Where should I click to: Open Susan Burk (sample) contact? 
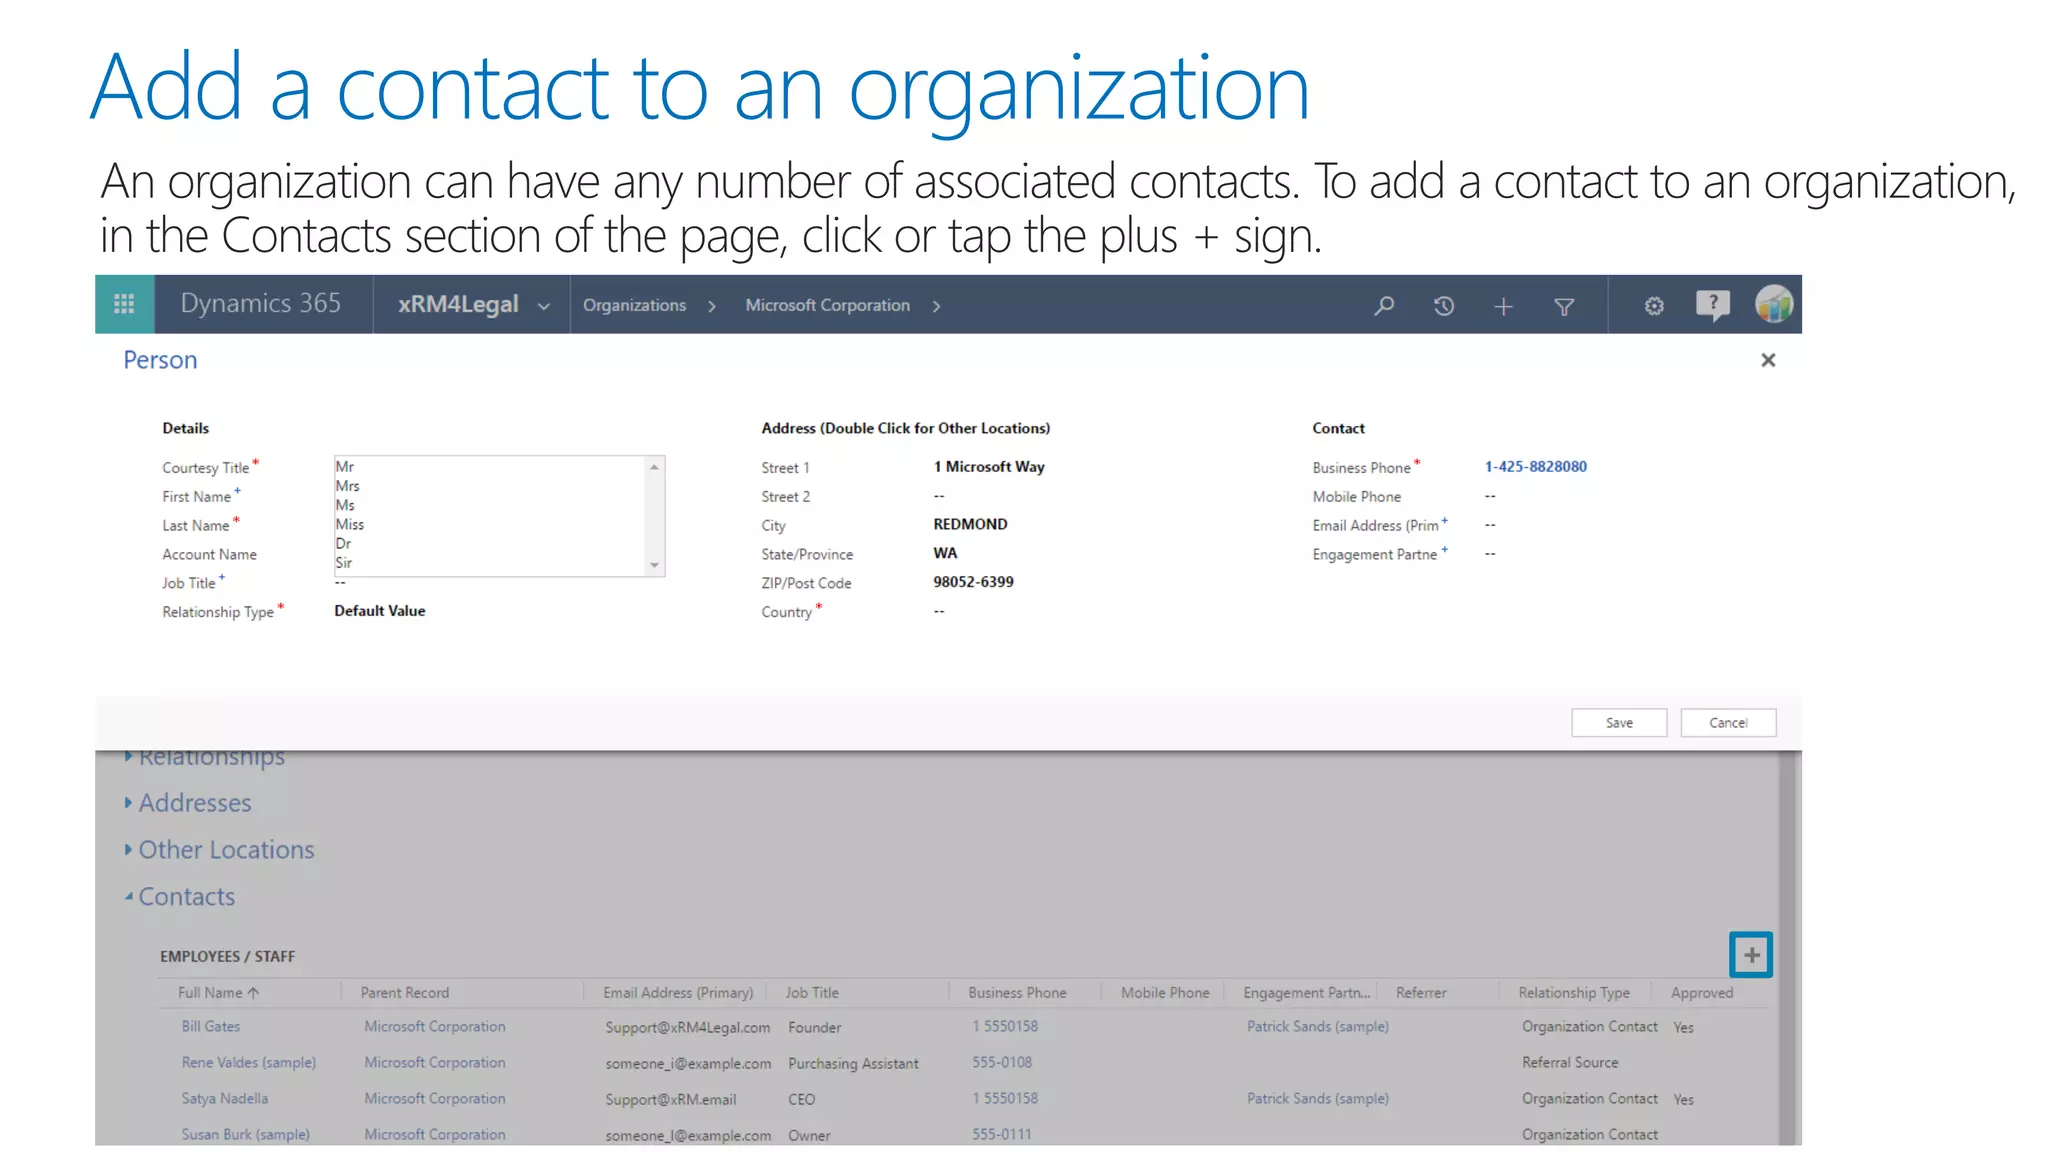[x=245, y=1135]
